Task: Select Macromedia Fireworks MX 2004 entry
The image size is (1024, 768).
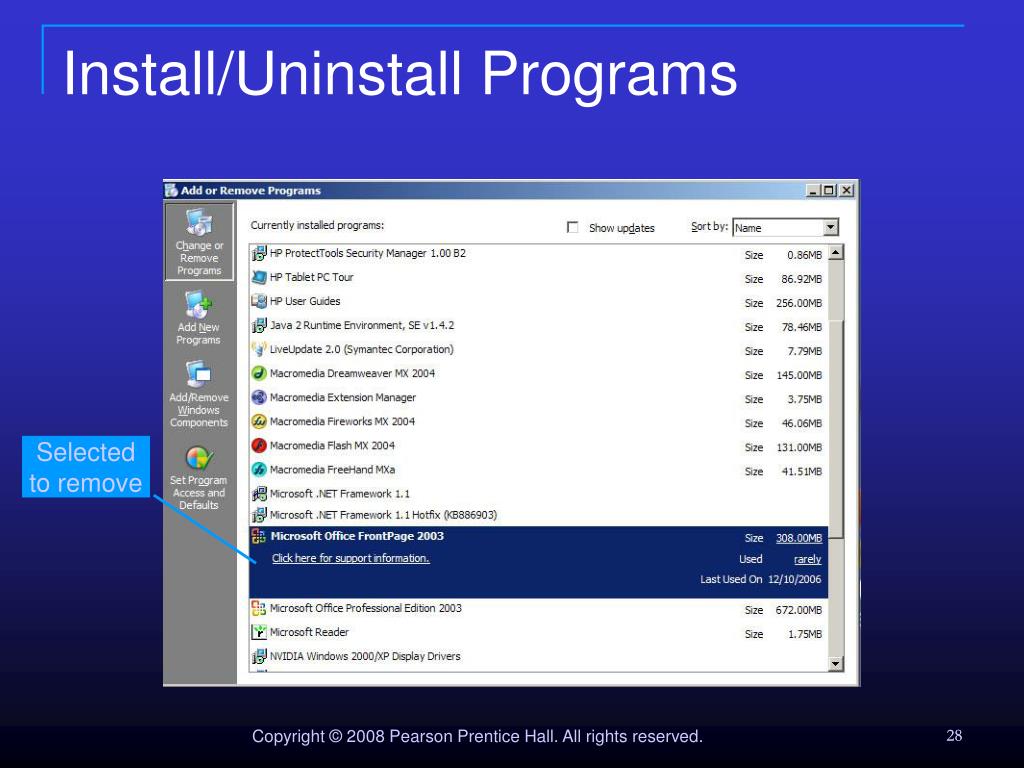Action: [539, 422]
